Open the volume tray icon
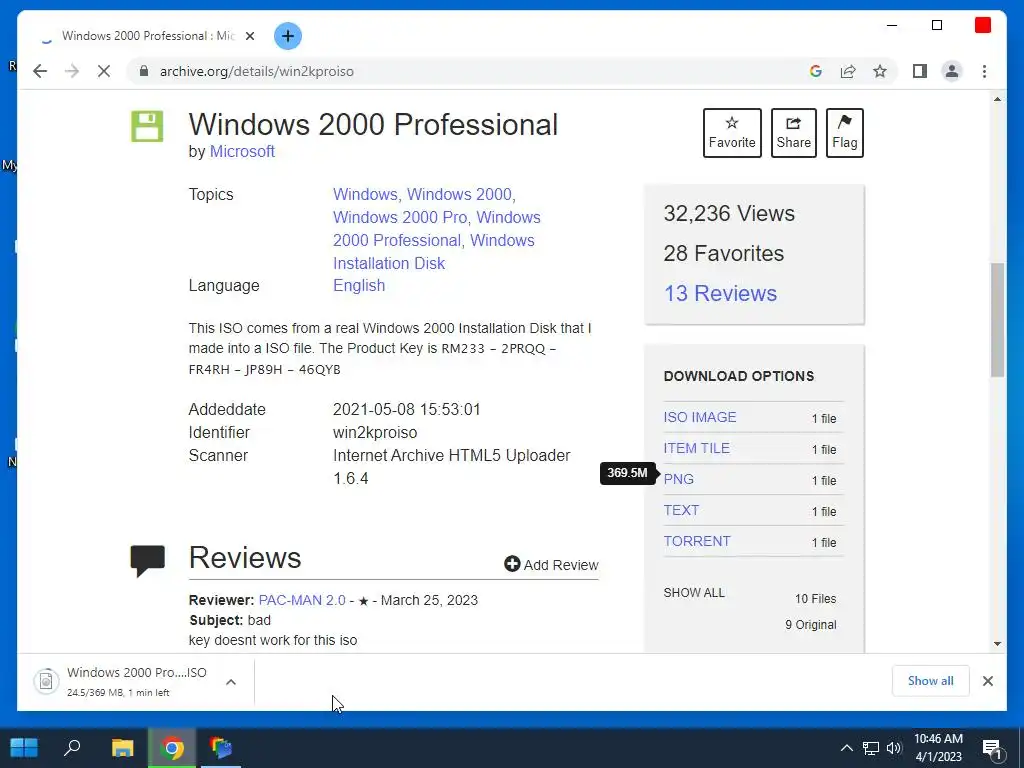Viewport: 1024px width, 768px height. coord(894,748)
